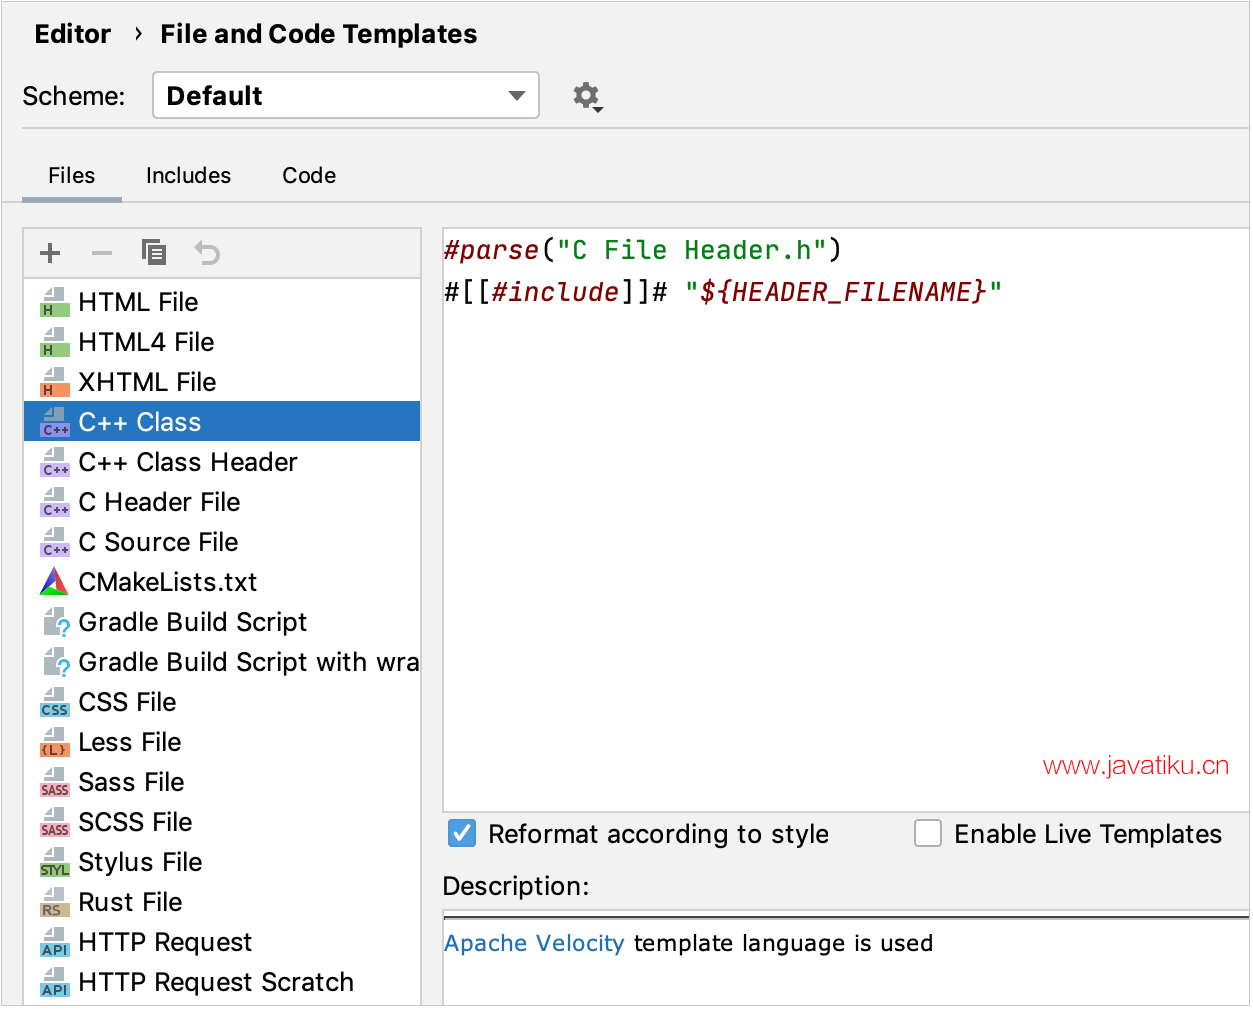Click the minus icon to remove template

[x=102, y=253]
